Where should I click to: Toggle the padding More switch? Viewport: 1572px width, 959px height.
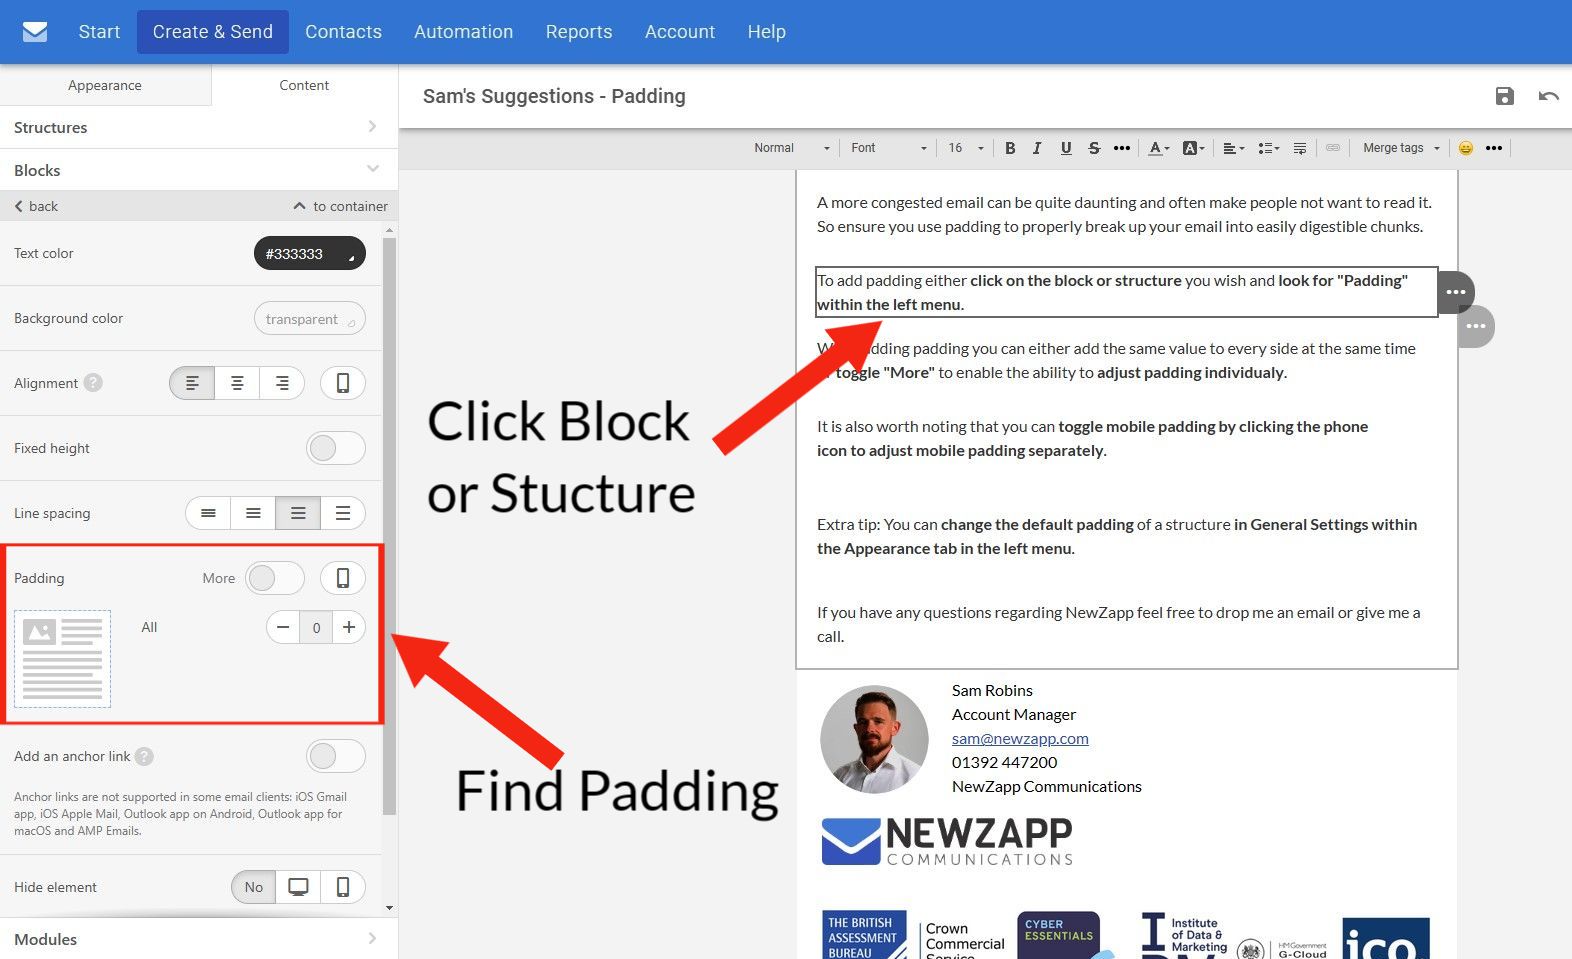[x=275, y=578]
